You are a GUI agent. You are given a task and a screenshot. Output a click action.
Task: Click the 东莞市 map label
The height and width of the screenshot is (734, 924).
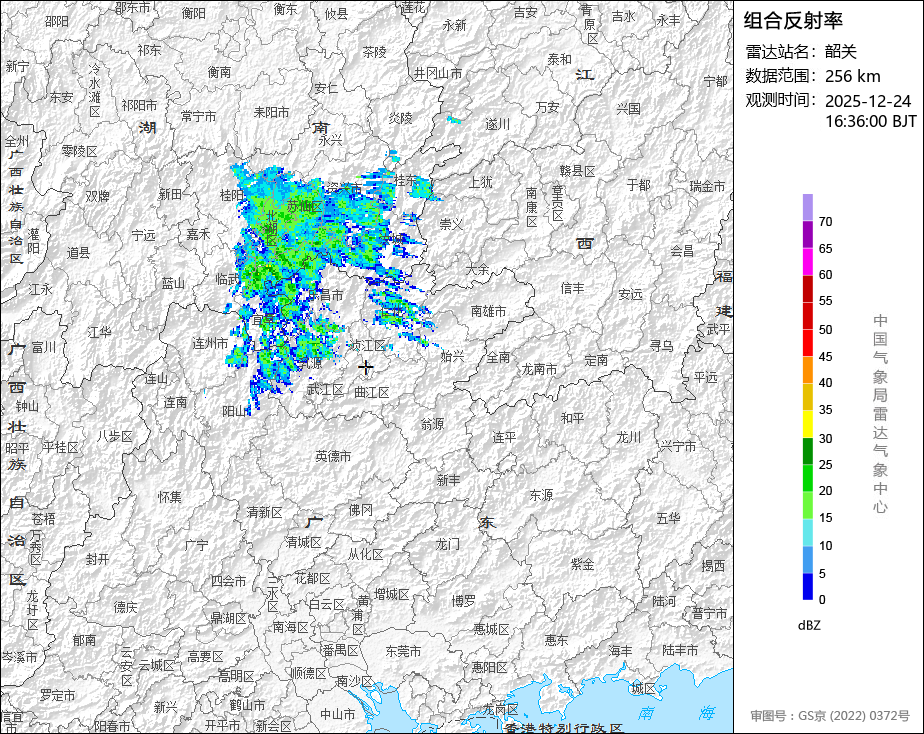[x=403, y=652]
